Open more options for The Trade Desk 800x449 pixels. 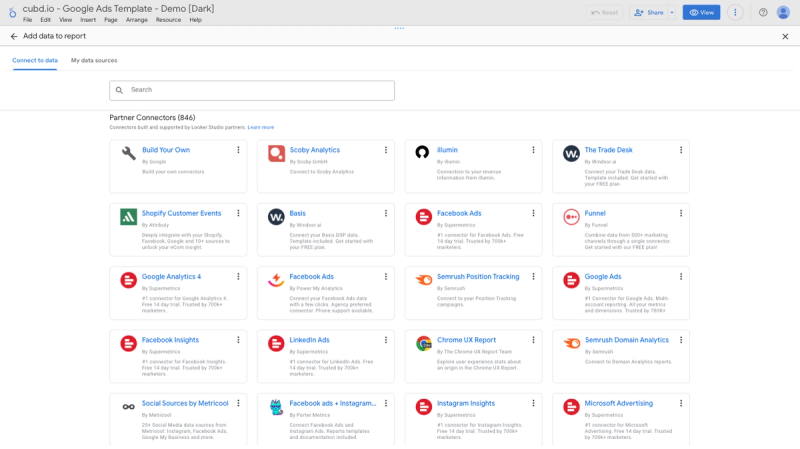(681, 150)
